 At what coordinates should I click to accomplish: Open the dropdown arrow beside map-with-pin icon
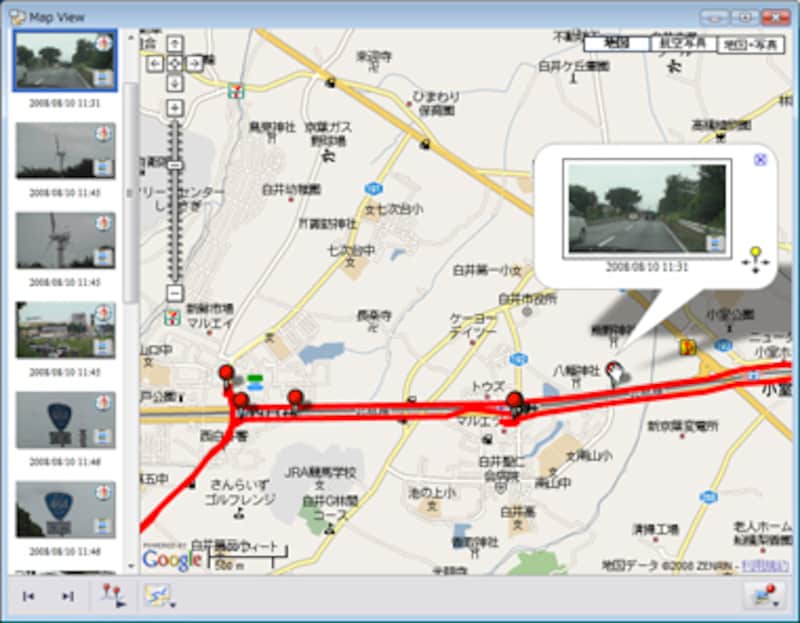[776, 604]
